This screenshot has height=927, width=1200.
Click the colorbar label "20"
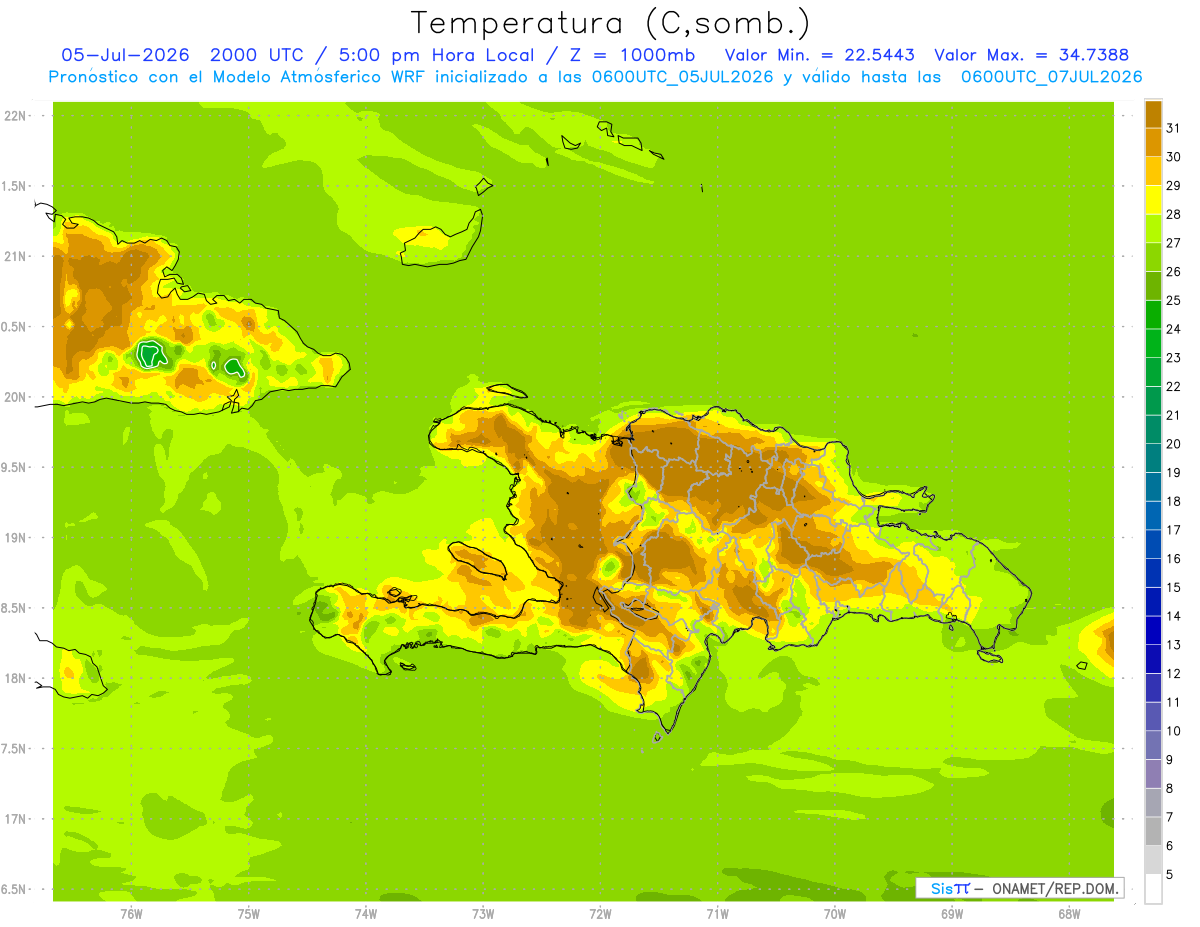point(1173,444)
